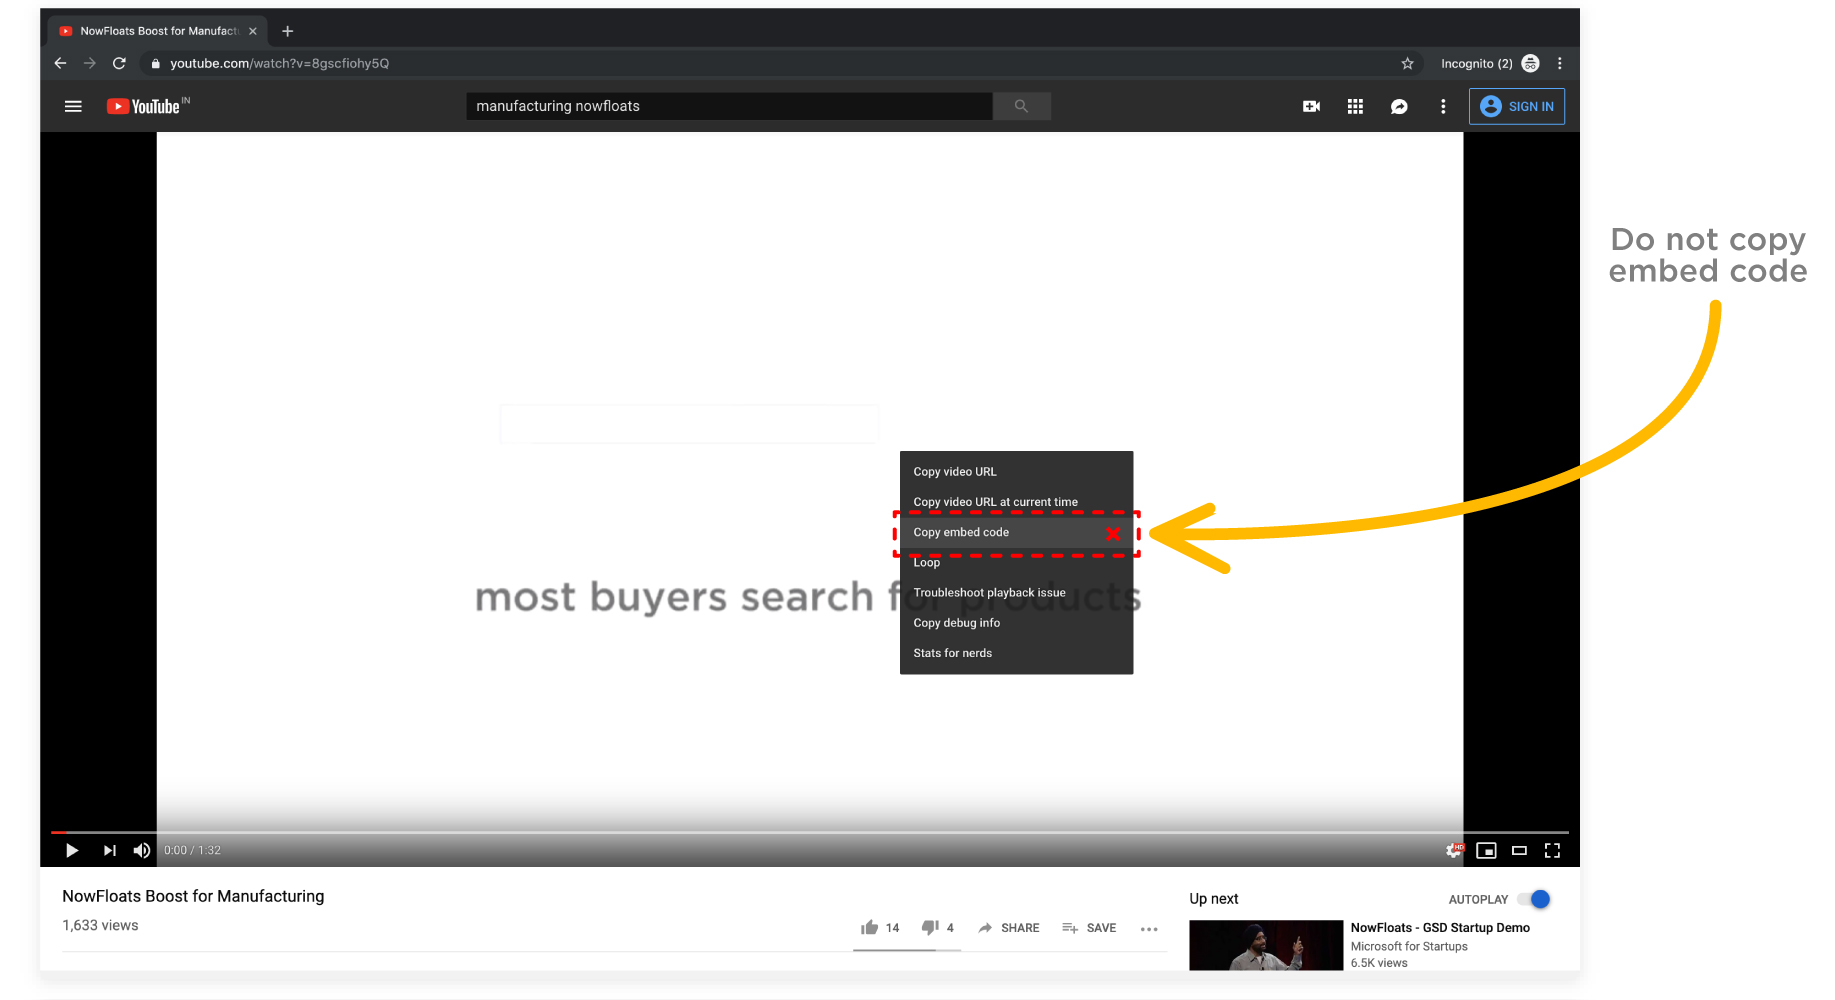The image size is (1835, 1000).
Task: Select Loop in context menu
Action: [x=1016, y=562]
